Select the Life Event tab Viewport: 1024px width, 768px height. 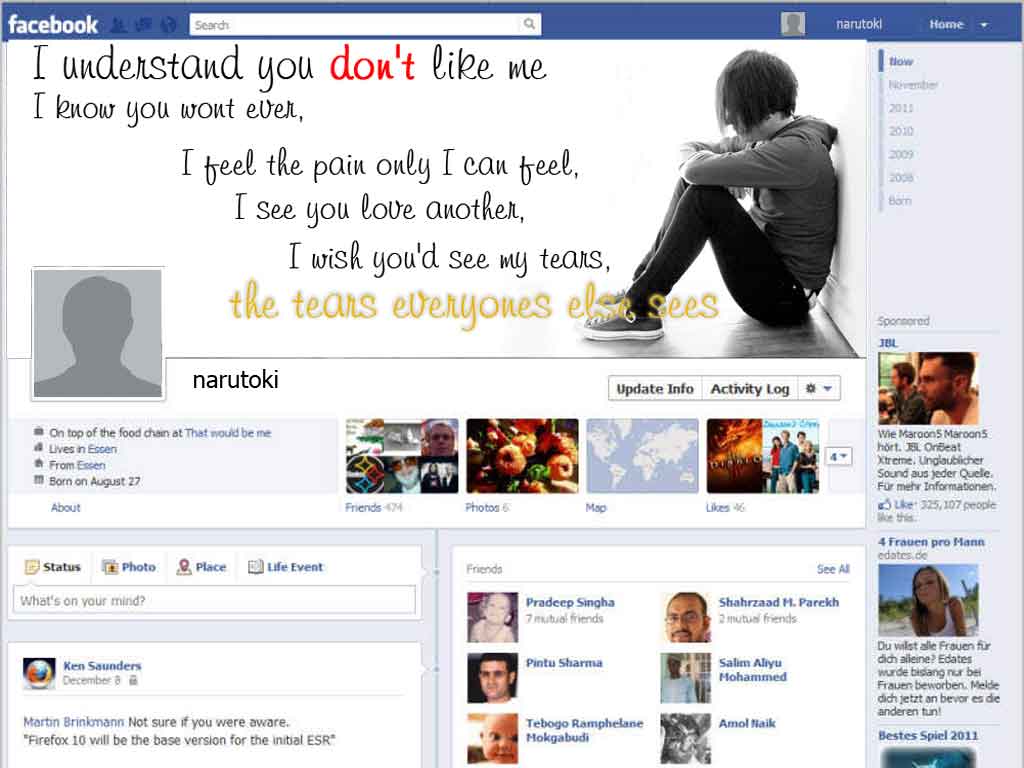click(x=285, y=567)
